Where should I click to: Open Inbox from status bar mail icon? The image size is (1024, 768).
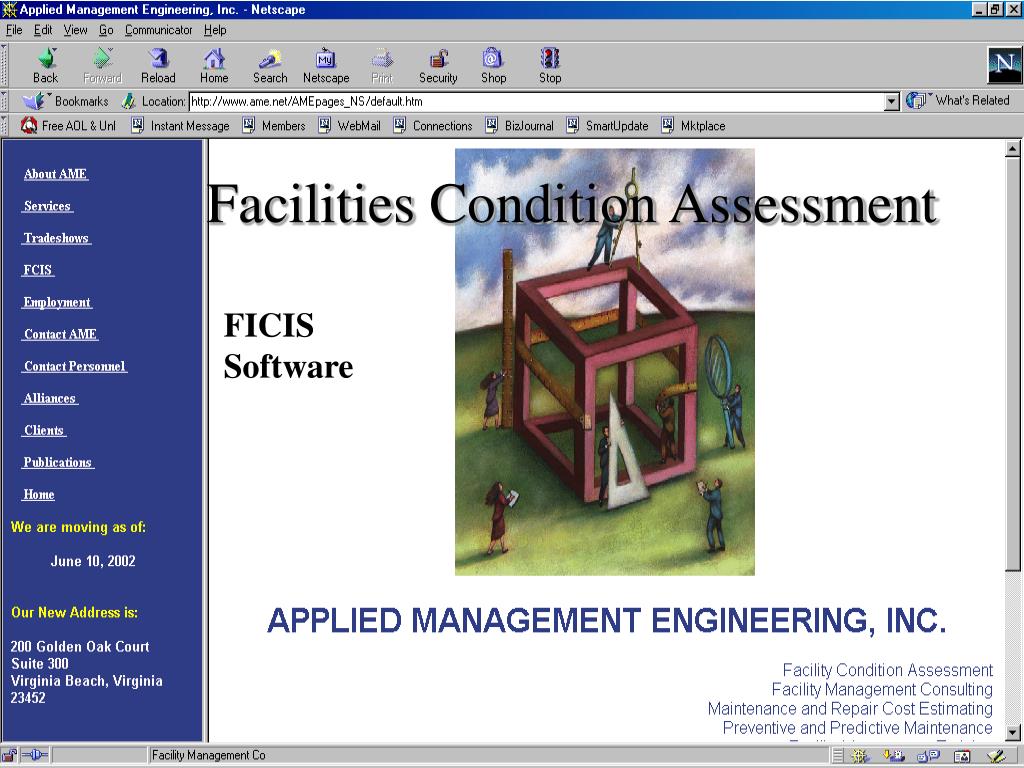893,756
